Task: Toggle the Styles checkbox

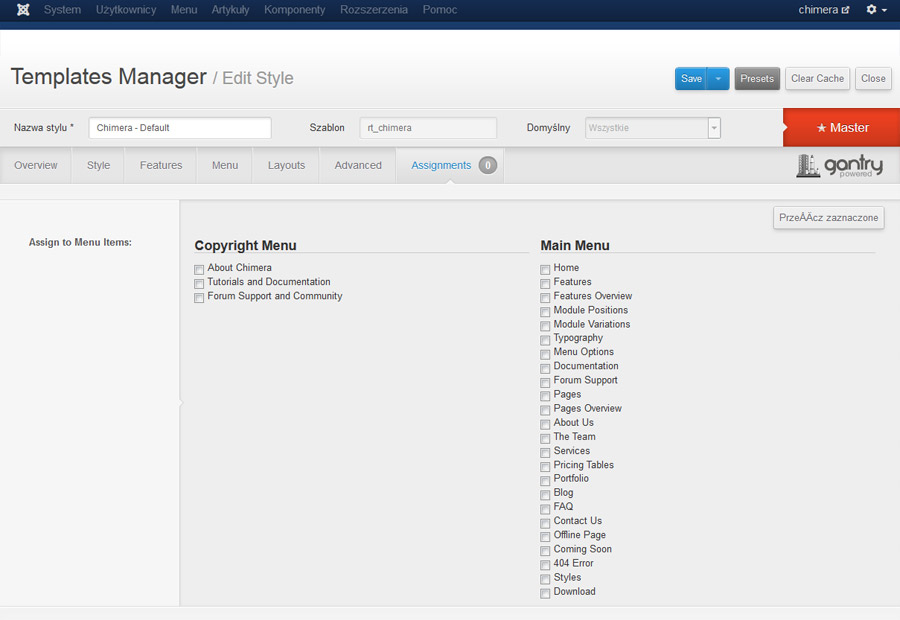Action: click(545, 579)
